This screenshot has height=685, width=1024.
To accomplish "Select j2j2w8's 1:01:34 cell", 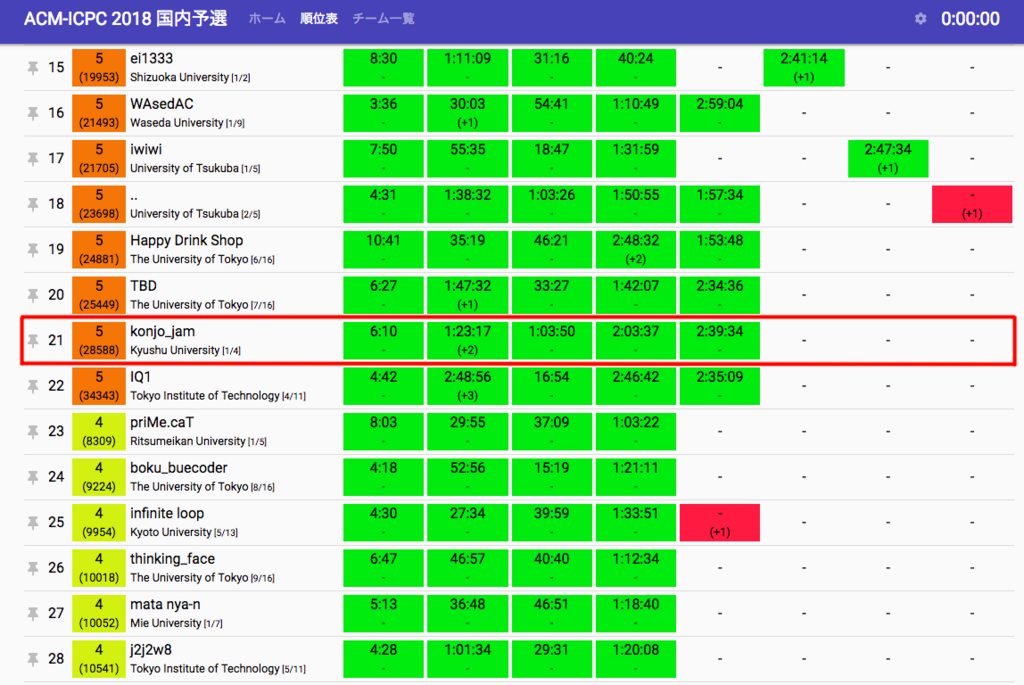I will coord(468,659).
